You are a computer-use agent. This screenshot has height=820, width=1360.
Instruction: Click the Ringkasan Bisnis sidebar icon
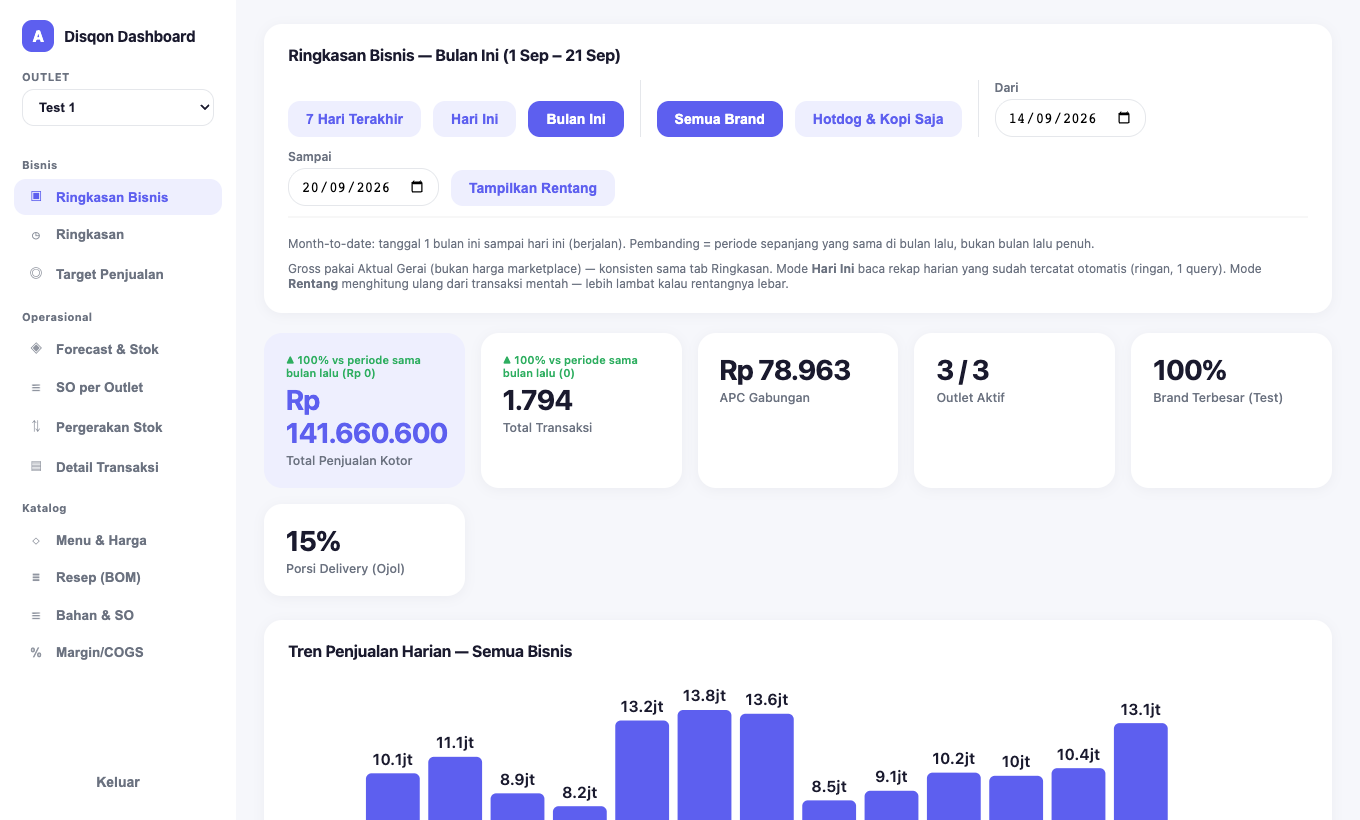[x=36, y=196]
